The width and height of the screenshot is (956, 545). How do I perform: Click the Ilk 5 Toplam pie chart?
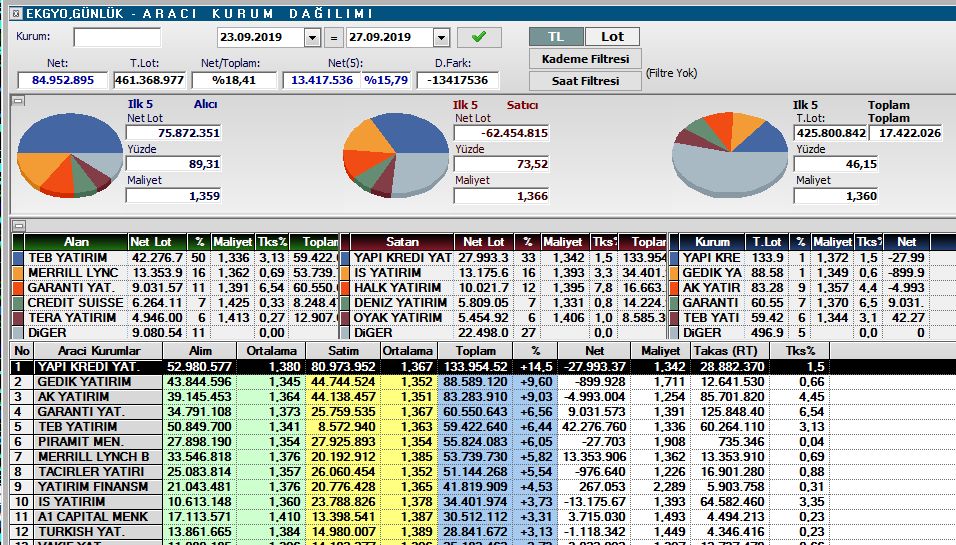pos(730,155)
